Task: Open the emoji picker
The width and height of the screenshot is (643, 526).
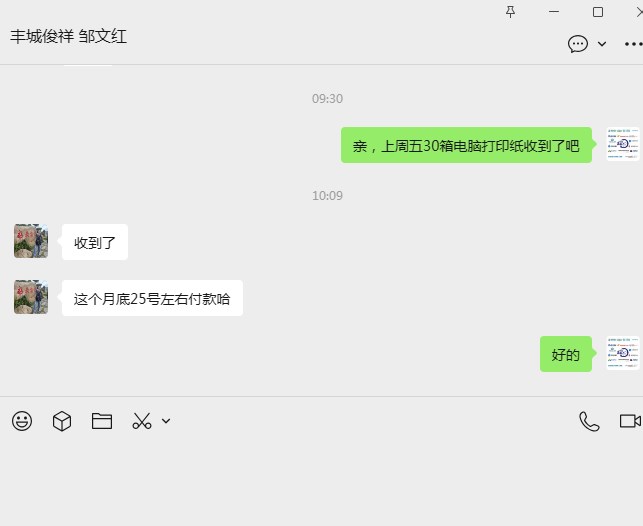Action: click(22, 421)
